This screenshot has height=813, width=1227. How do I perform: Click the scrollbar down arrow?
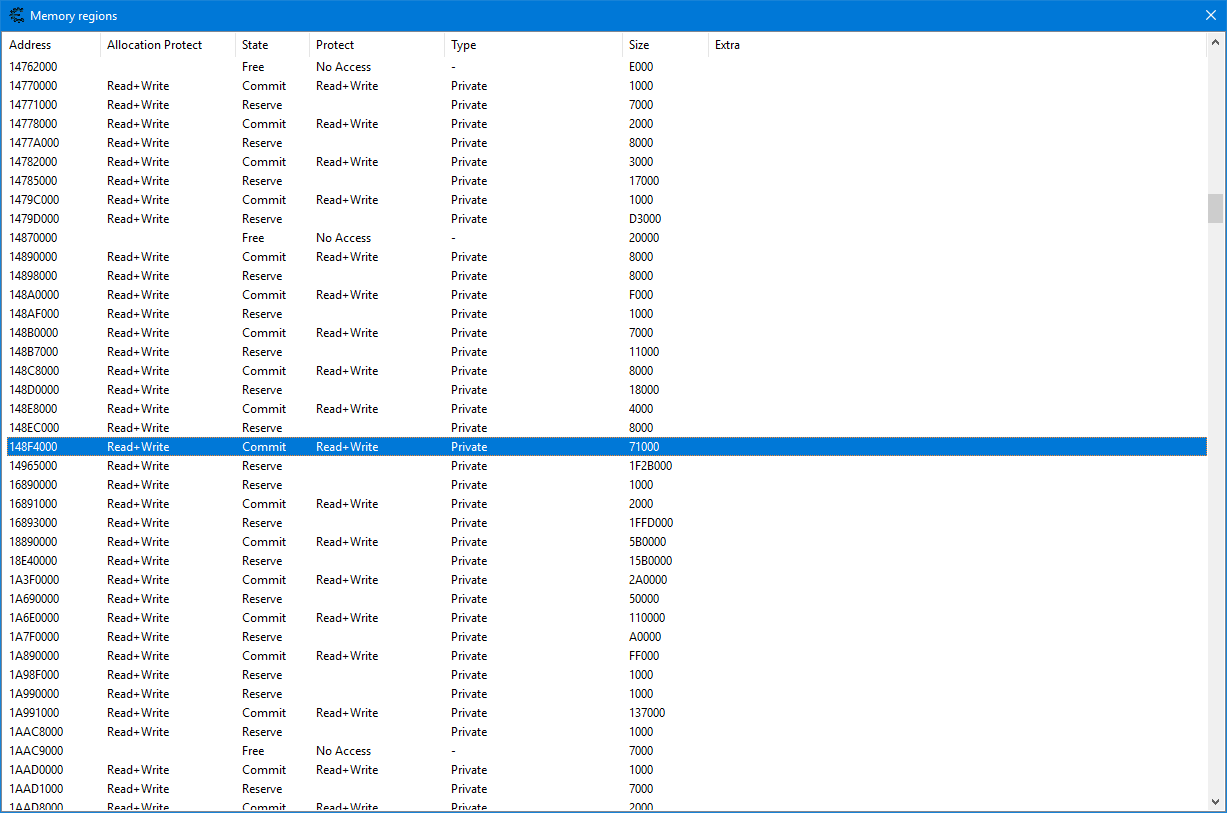1215,801
